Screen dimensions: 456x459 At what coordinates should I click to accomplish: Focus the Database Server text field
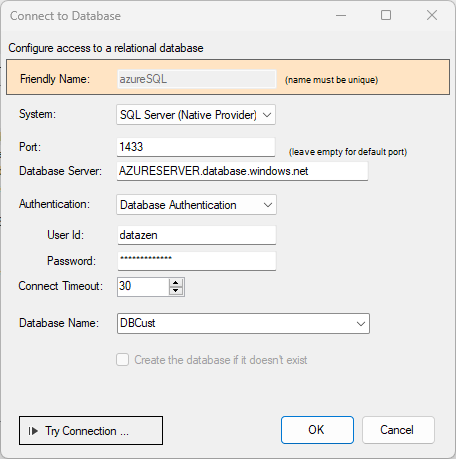(x=242, y=171)
